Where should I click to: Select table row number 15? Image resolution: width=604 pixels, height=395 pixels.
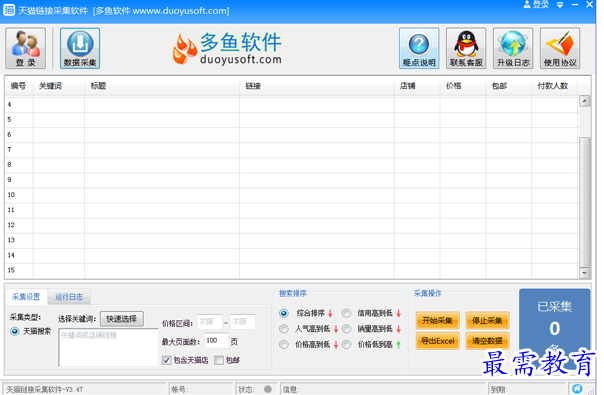pyautogui.click(x=292, y=270)
